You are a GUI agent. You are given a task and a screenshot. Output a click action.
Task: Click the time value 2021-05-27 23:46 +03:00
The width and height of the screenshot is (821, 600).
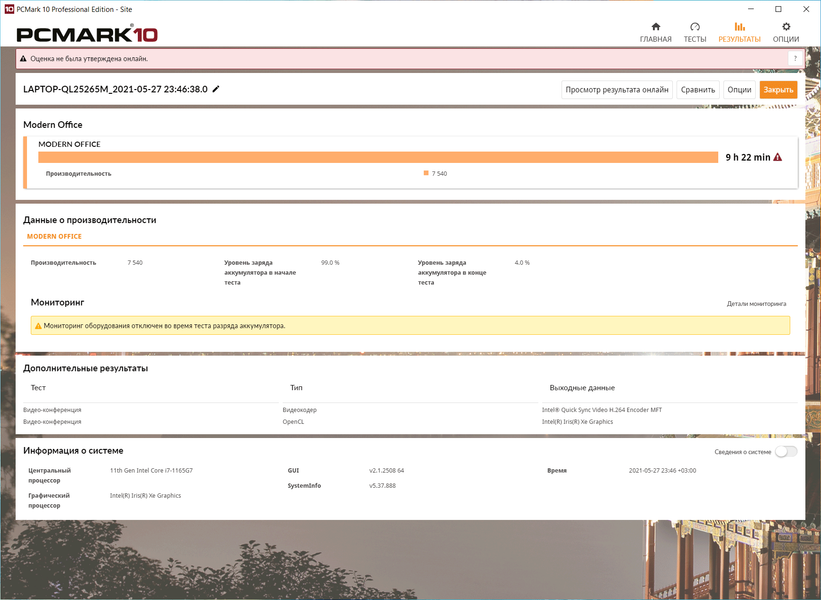pyautogui.click(x=662, y=471)
